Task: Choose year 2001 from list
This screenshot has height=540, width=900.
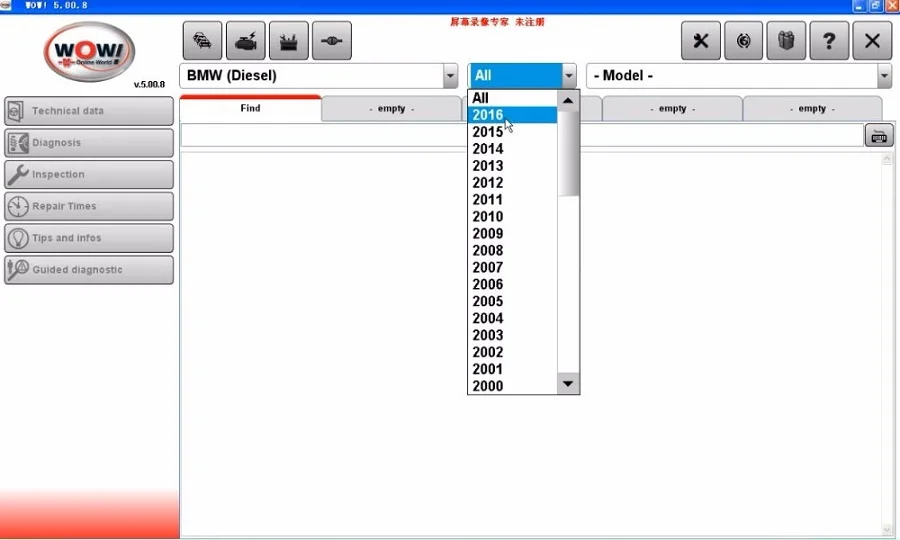Action: click(x=513, y=369)
